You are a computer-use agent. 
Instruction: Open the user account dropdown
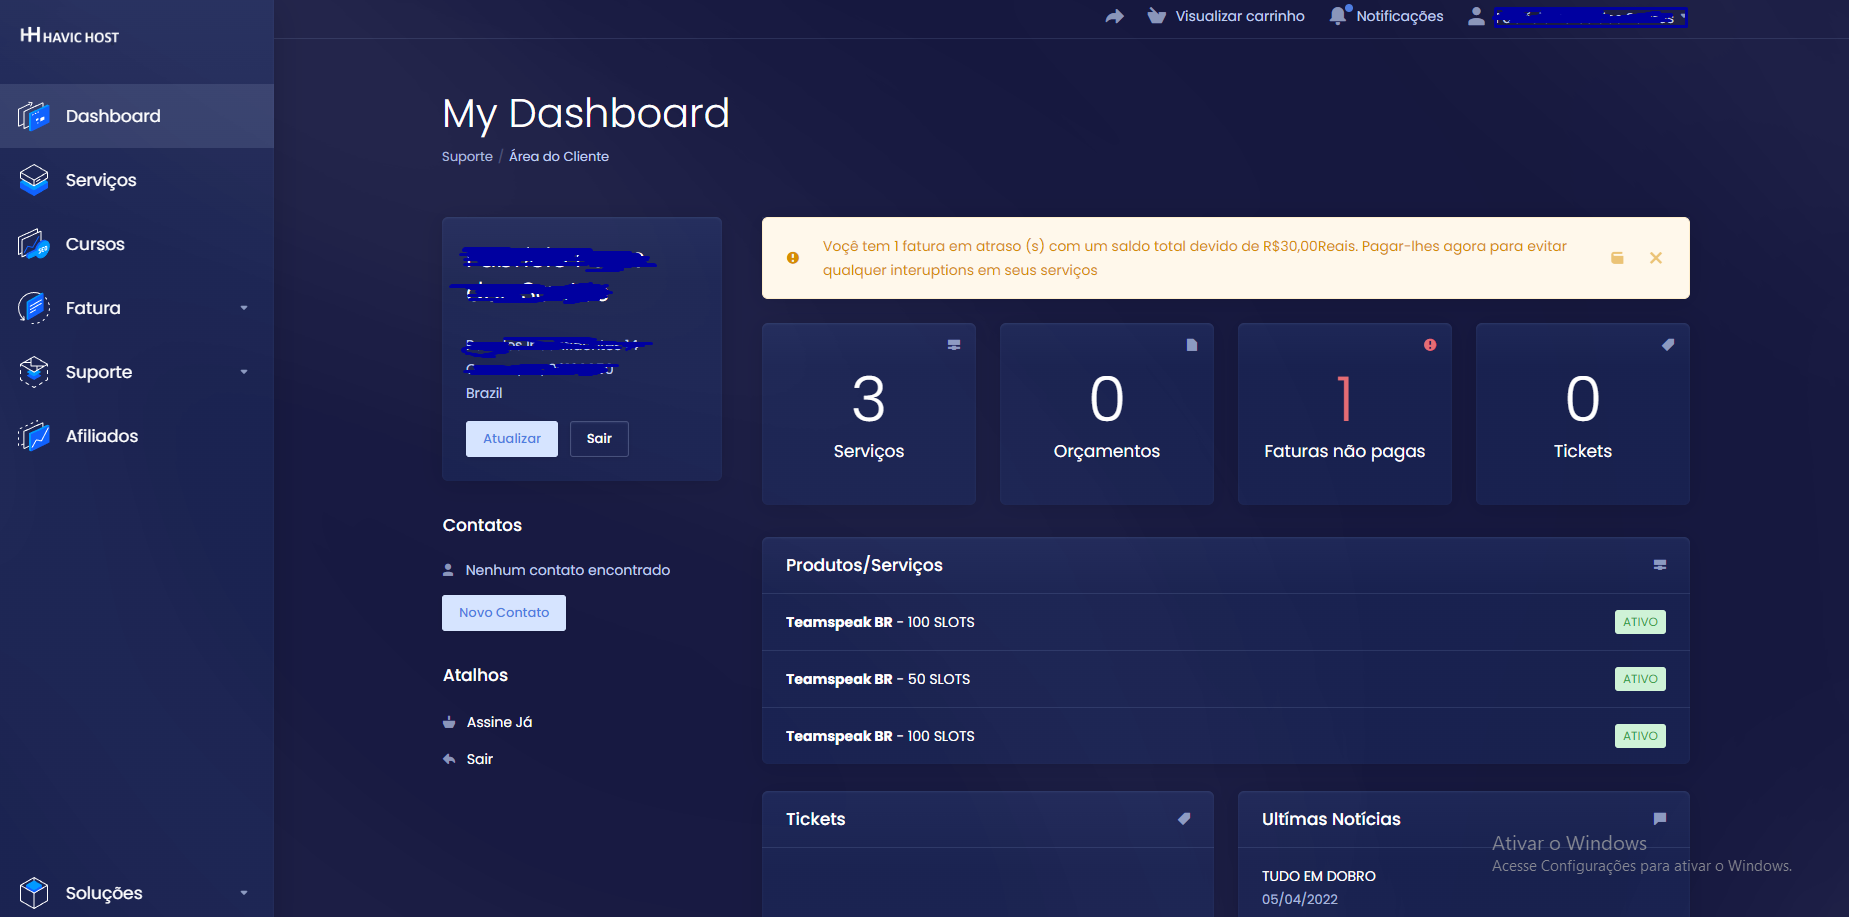[1590, 16]
